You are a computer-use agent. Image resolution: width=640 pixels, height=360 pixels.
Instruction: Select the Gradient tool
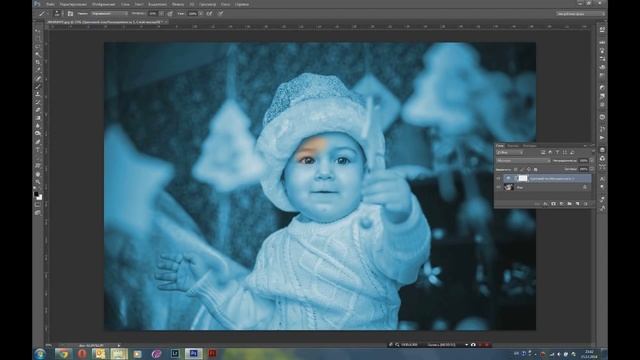click(38, 118)
